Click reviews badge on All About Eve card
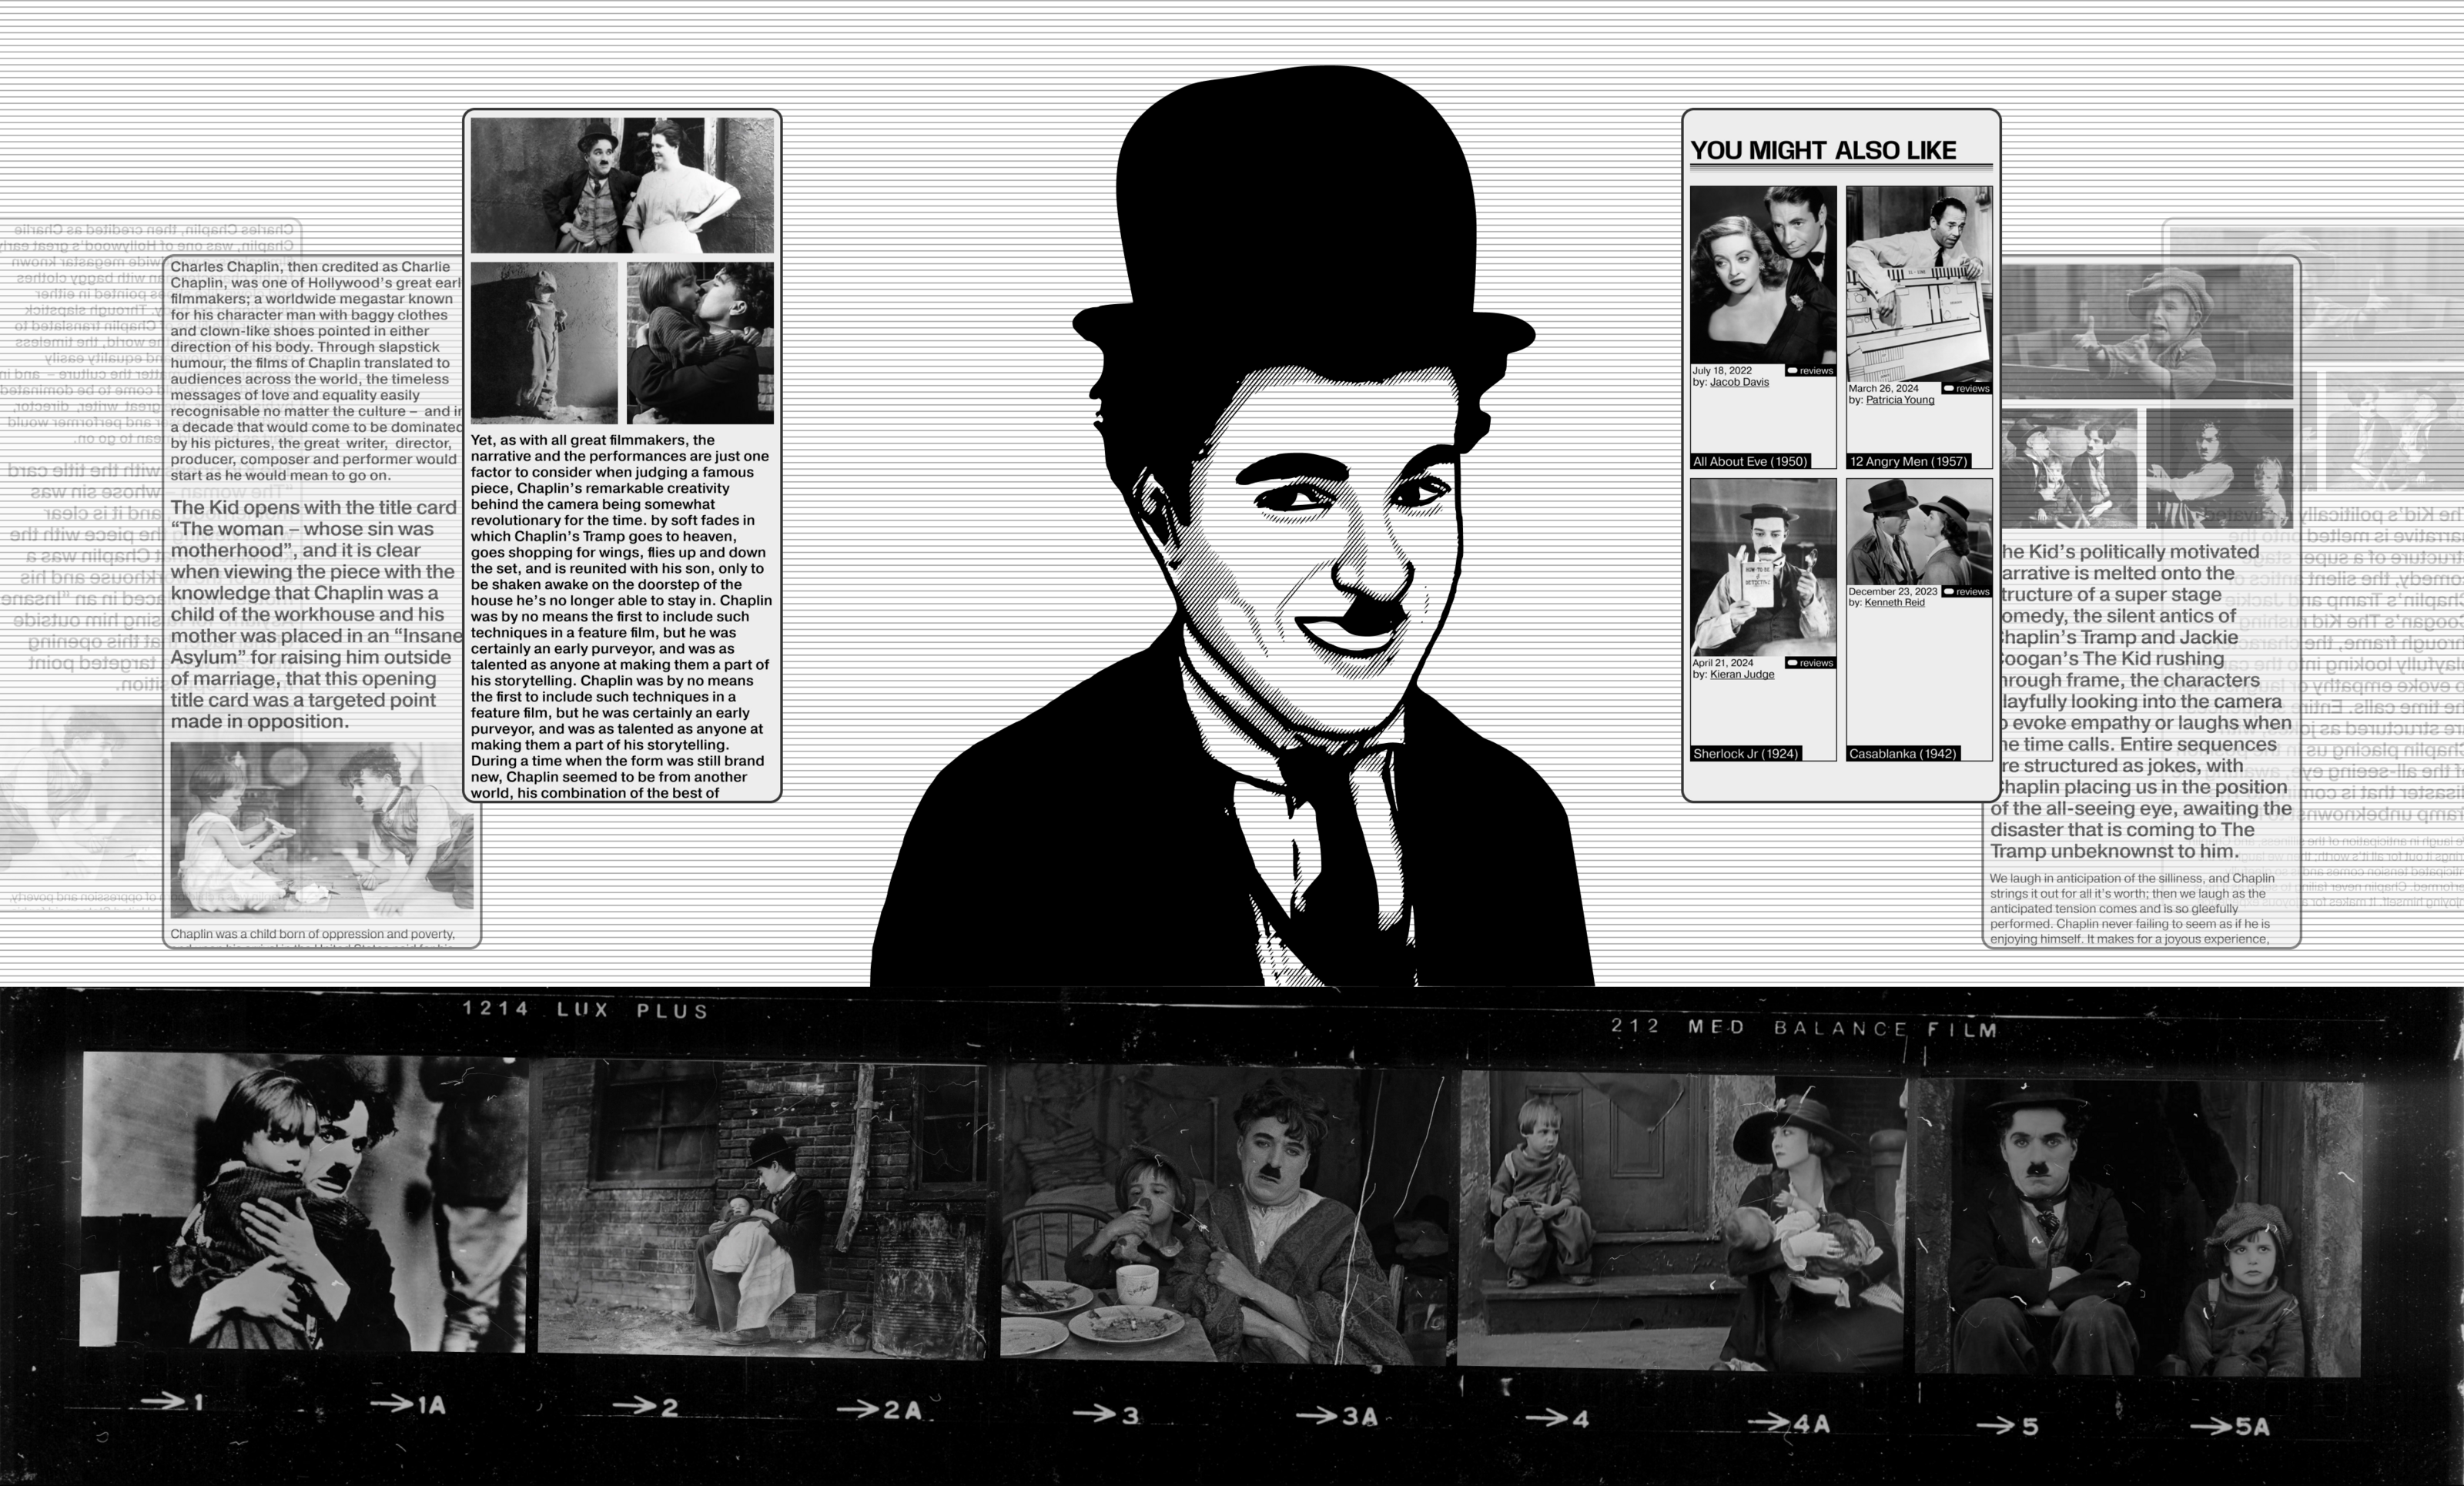 1811,371
